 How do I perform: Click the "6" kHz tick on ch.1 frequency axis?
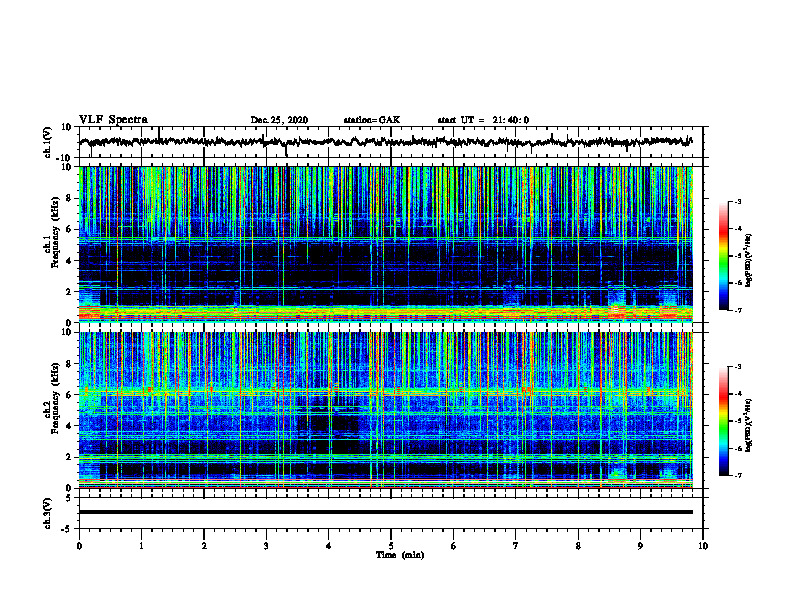pos(70,230)
